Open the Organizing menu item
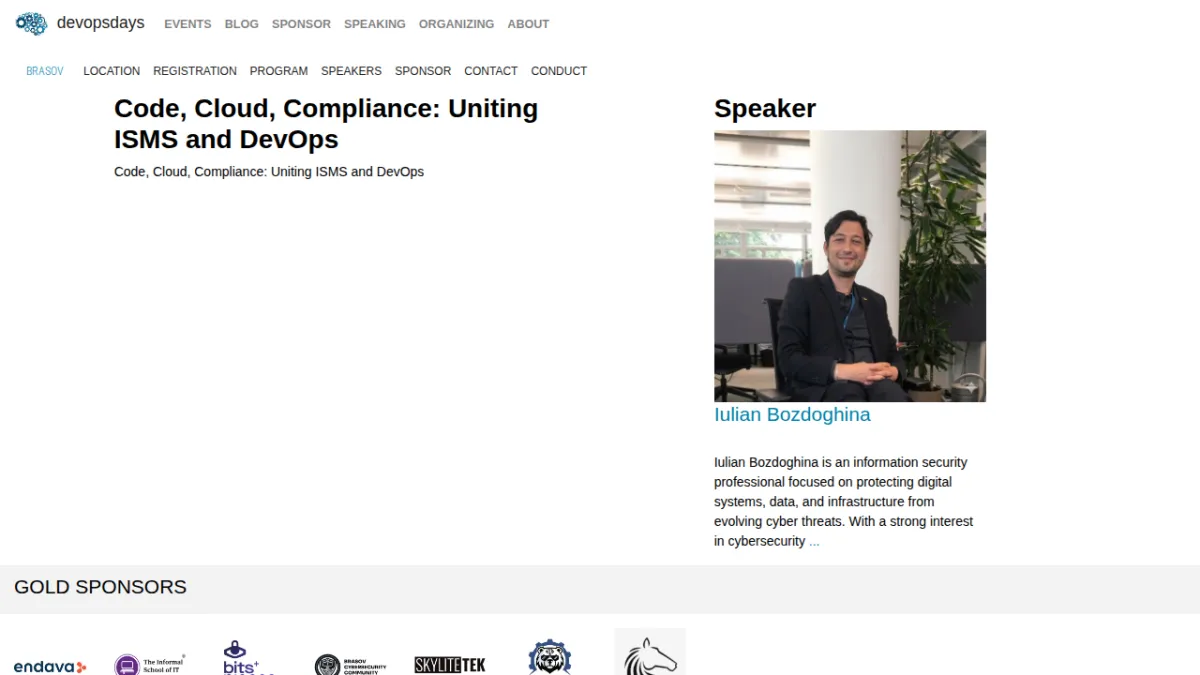This screenshot has height=675, width=1200. point(456,24)
